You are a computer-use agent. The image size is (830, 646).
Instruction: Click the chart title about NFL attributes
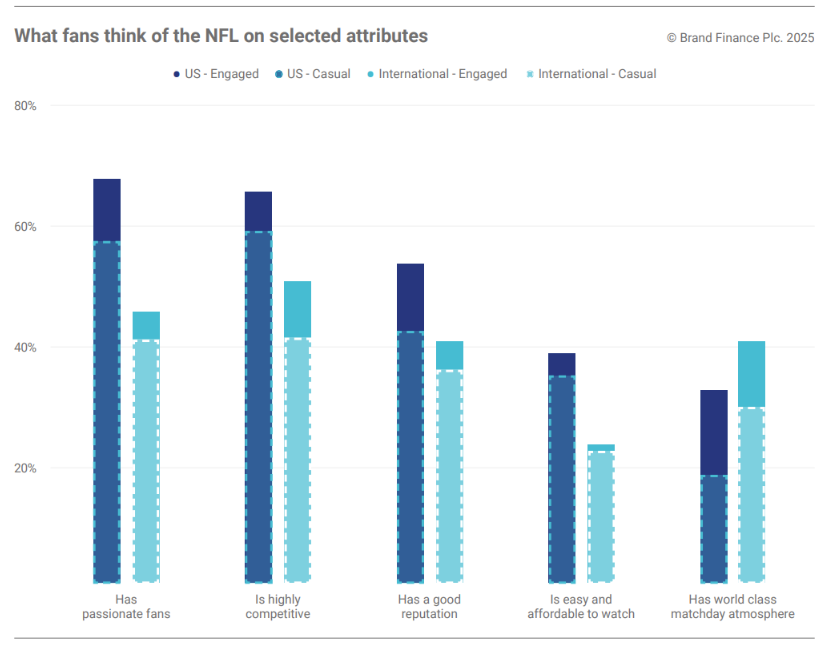coord(221,36)
